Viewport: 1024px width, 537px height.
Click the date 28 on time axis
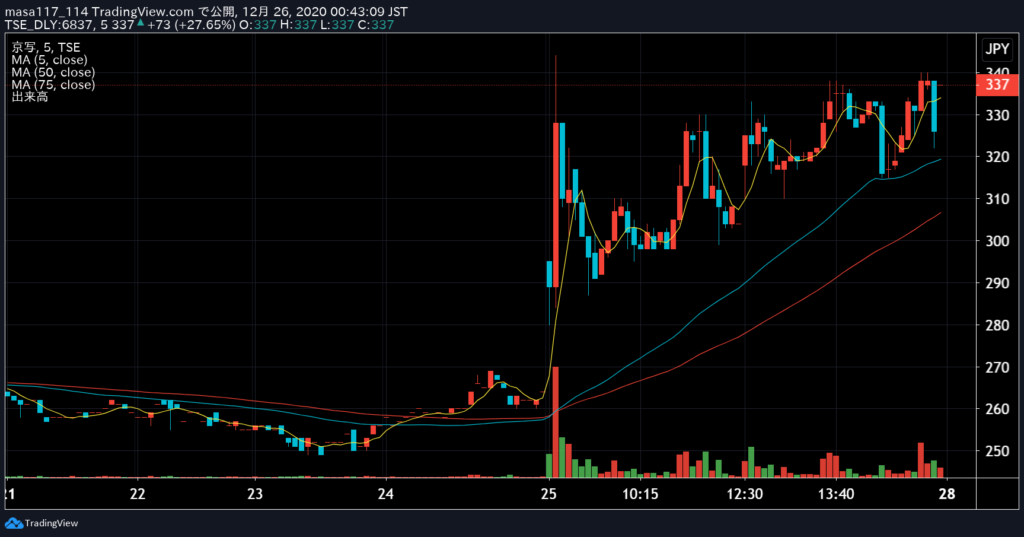click(947, 494)
